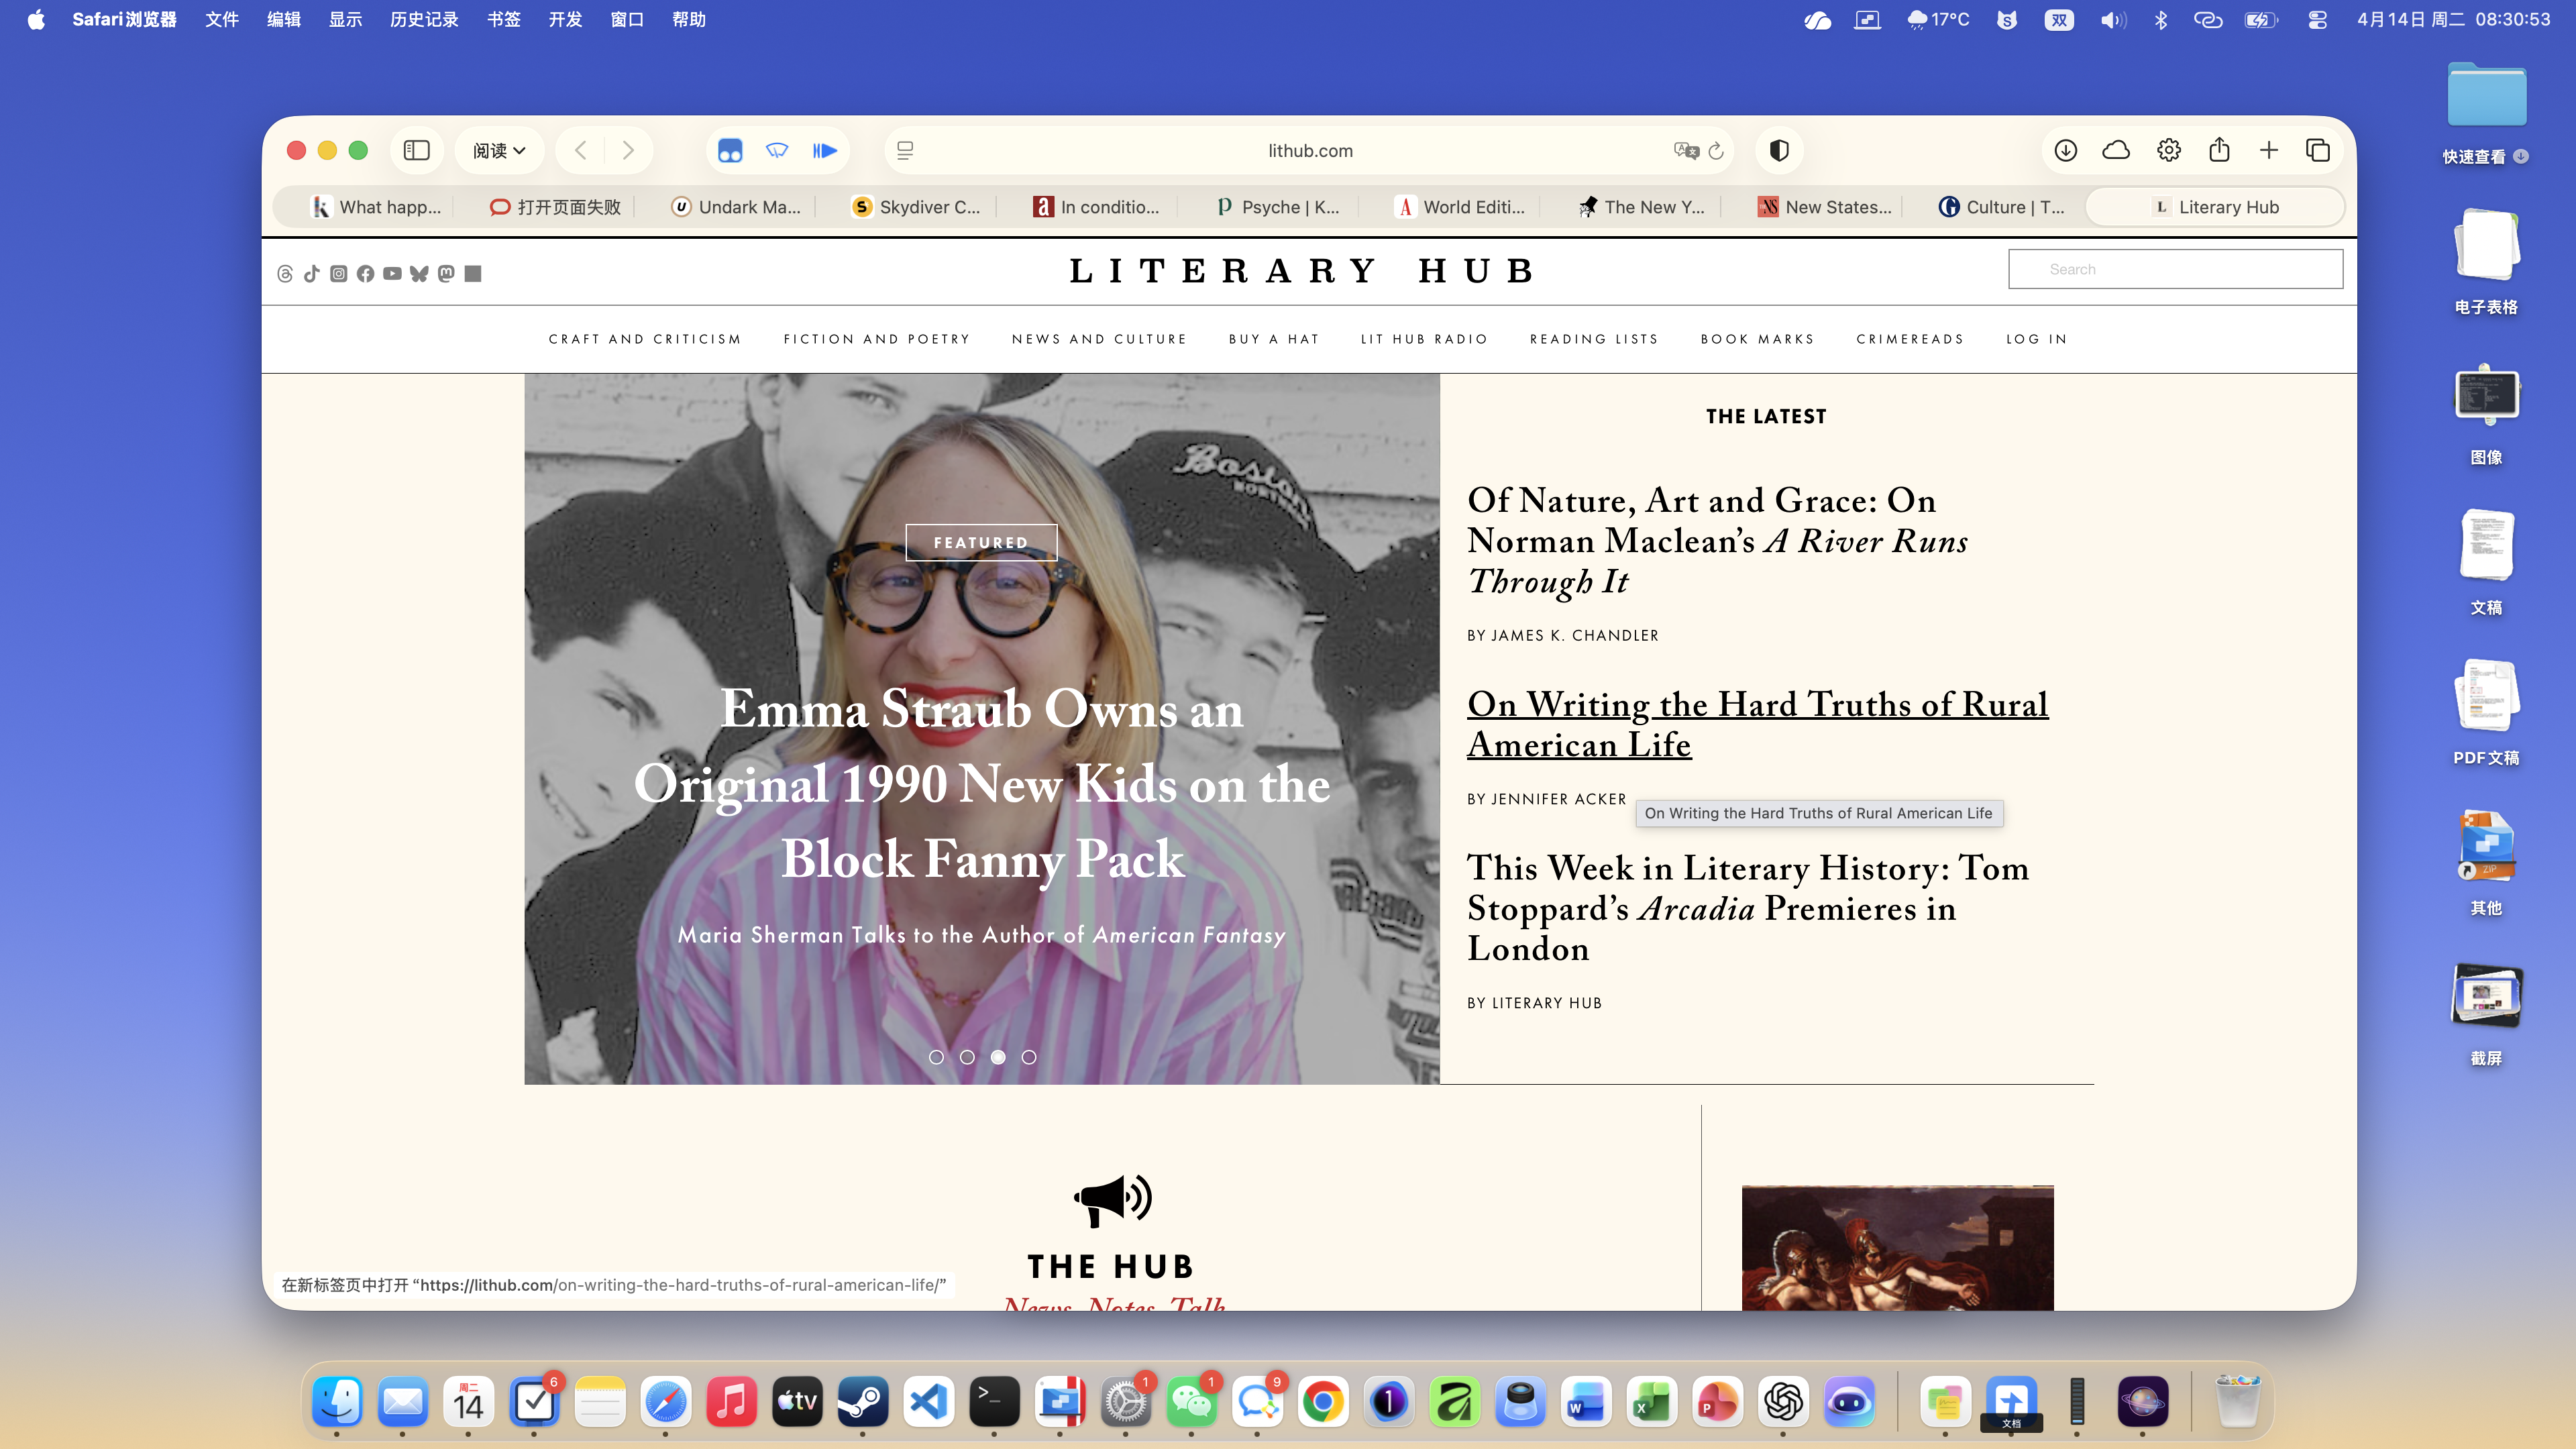Click the YouTube icon in site header
2576x1449 pixels.
[392, 273]
